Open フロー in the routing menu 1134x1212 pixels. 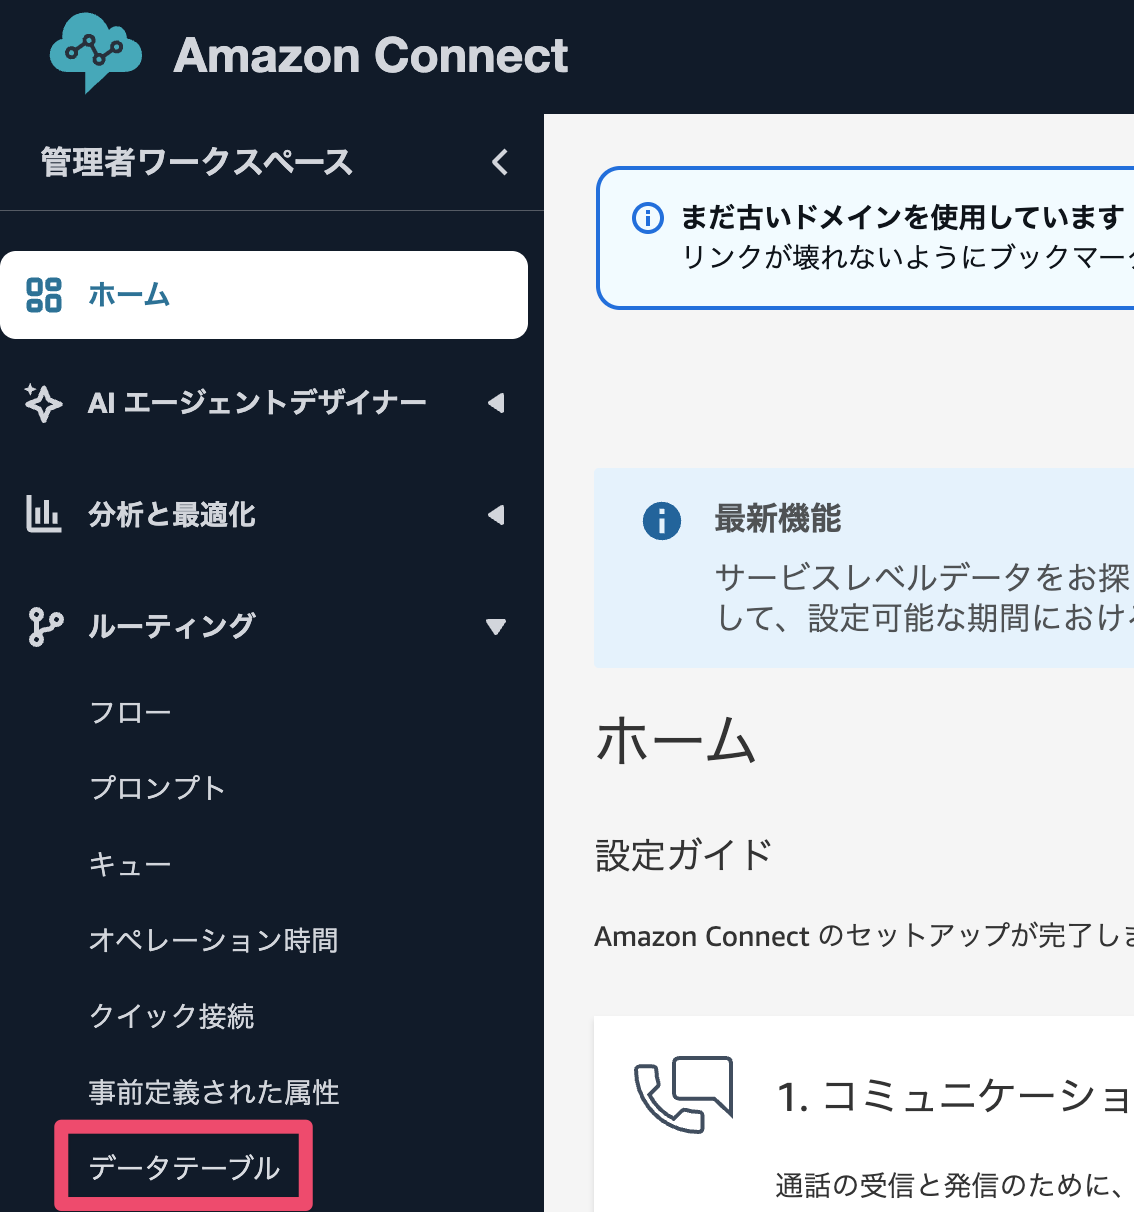(x=130, y=713)
